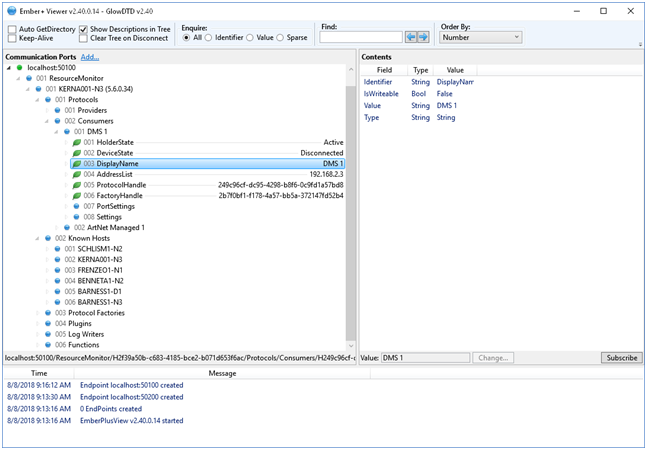Click the blue node icon for PortSettings
This screenshot has width=647, height=450.
click(x=75, y=206)
